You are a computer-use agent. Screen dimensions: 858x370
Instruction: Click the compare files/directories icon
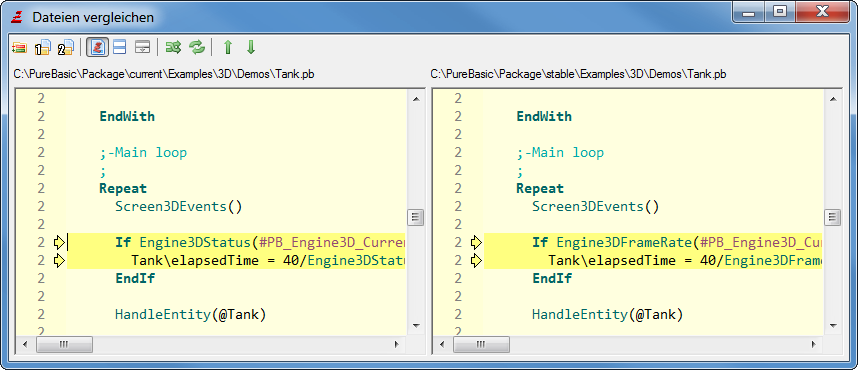coord(19,48)
